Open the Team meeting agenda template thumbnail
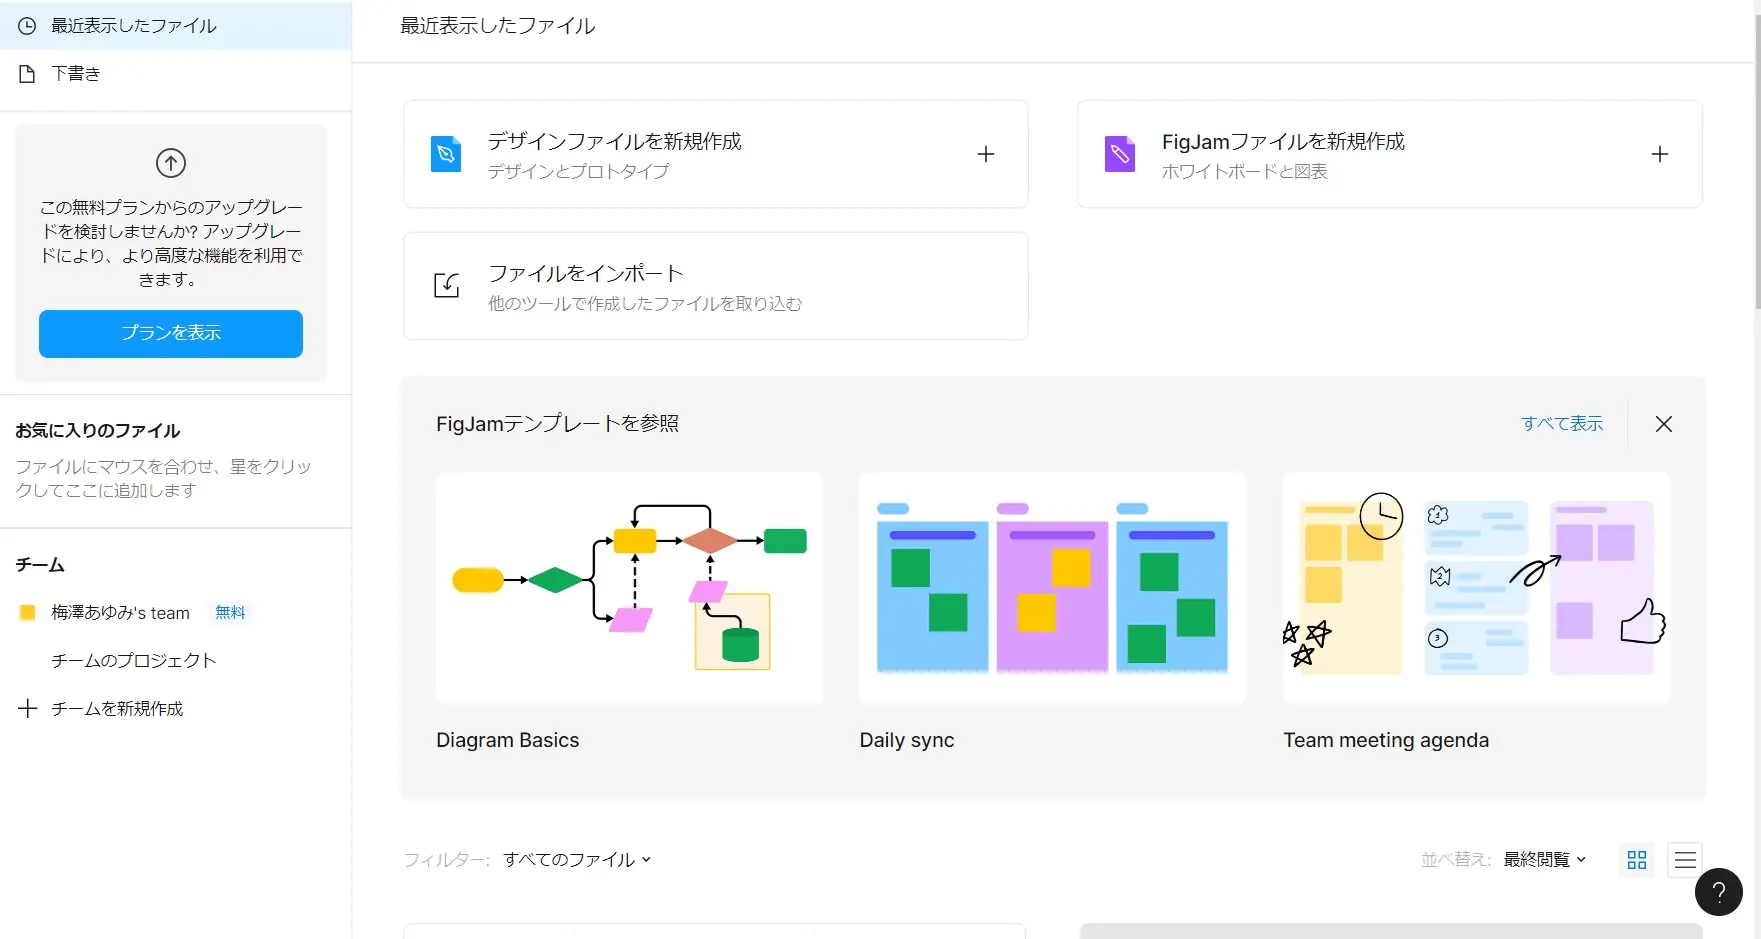This screenshot has height=939, width=1761. click(x=1476, y=588)
